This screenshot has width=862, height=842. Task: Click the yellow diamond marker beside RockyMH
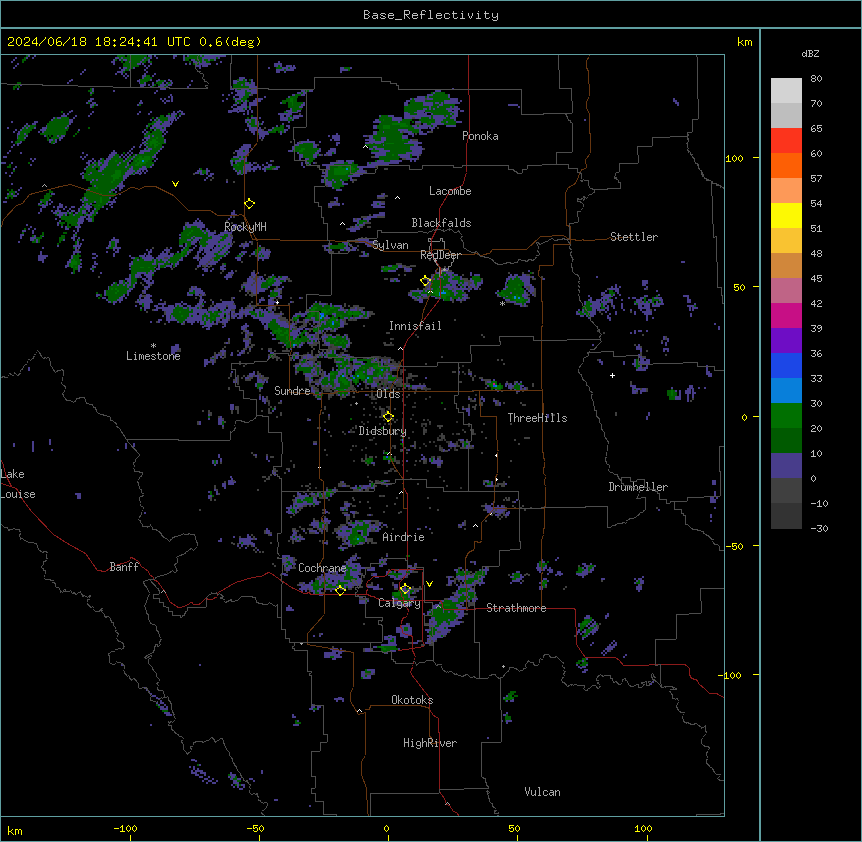click(x=249, y=204)
